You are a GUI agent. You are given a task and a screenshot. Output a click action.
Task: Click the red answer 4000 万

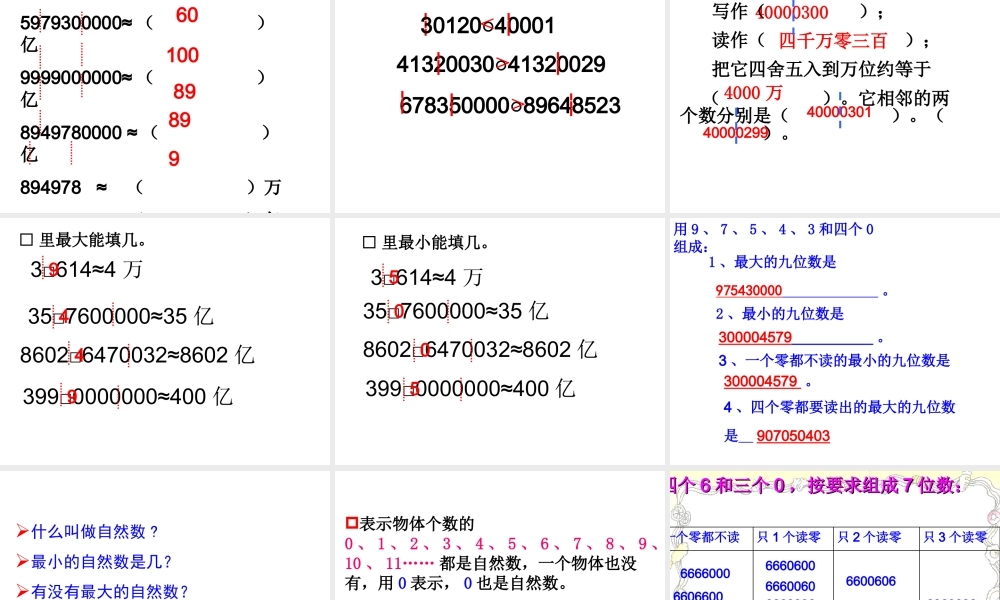(753, 93)
